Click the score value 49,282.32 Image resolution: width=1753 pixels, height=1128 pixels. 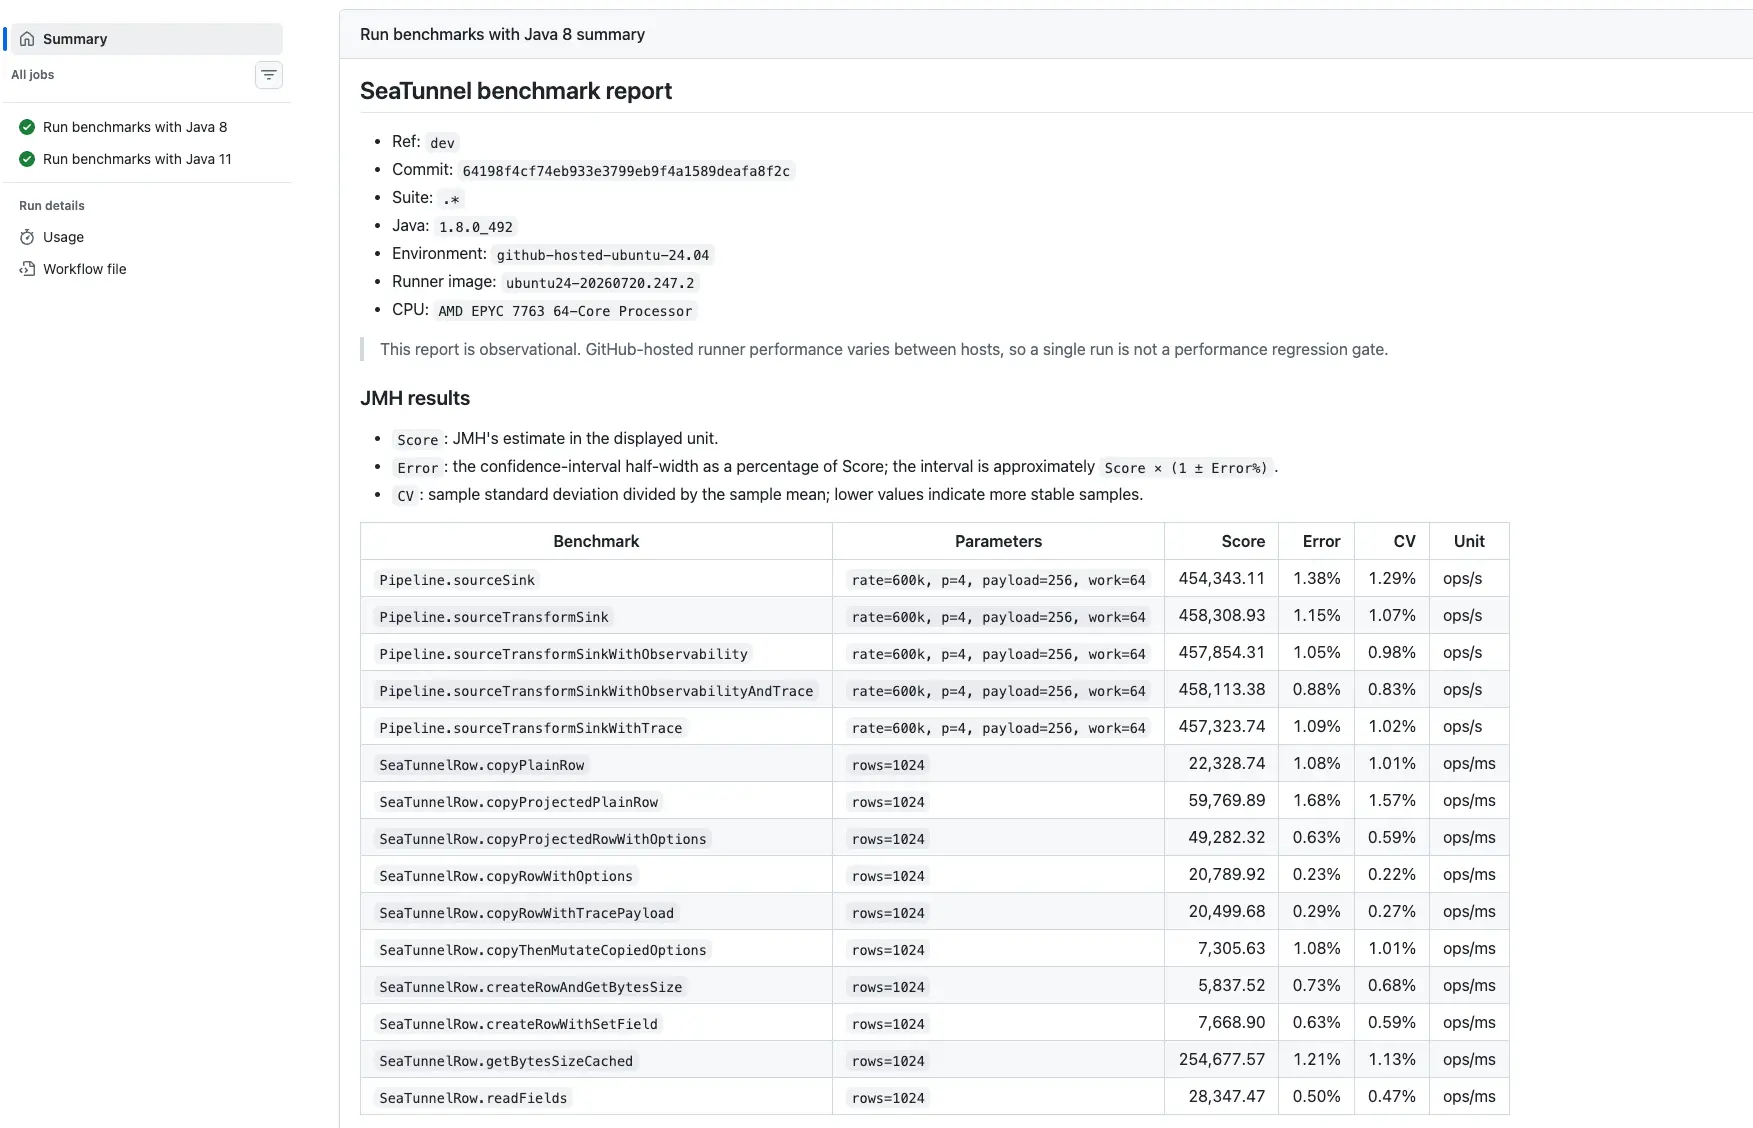(1227, 837)
